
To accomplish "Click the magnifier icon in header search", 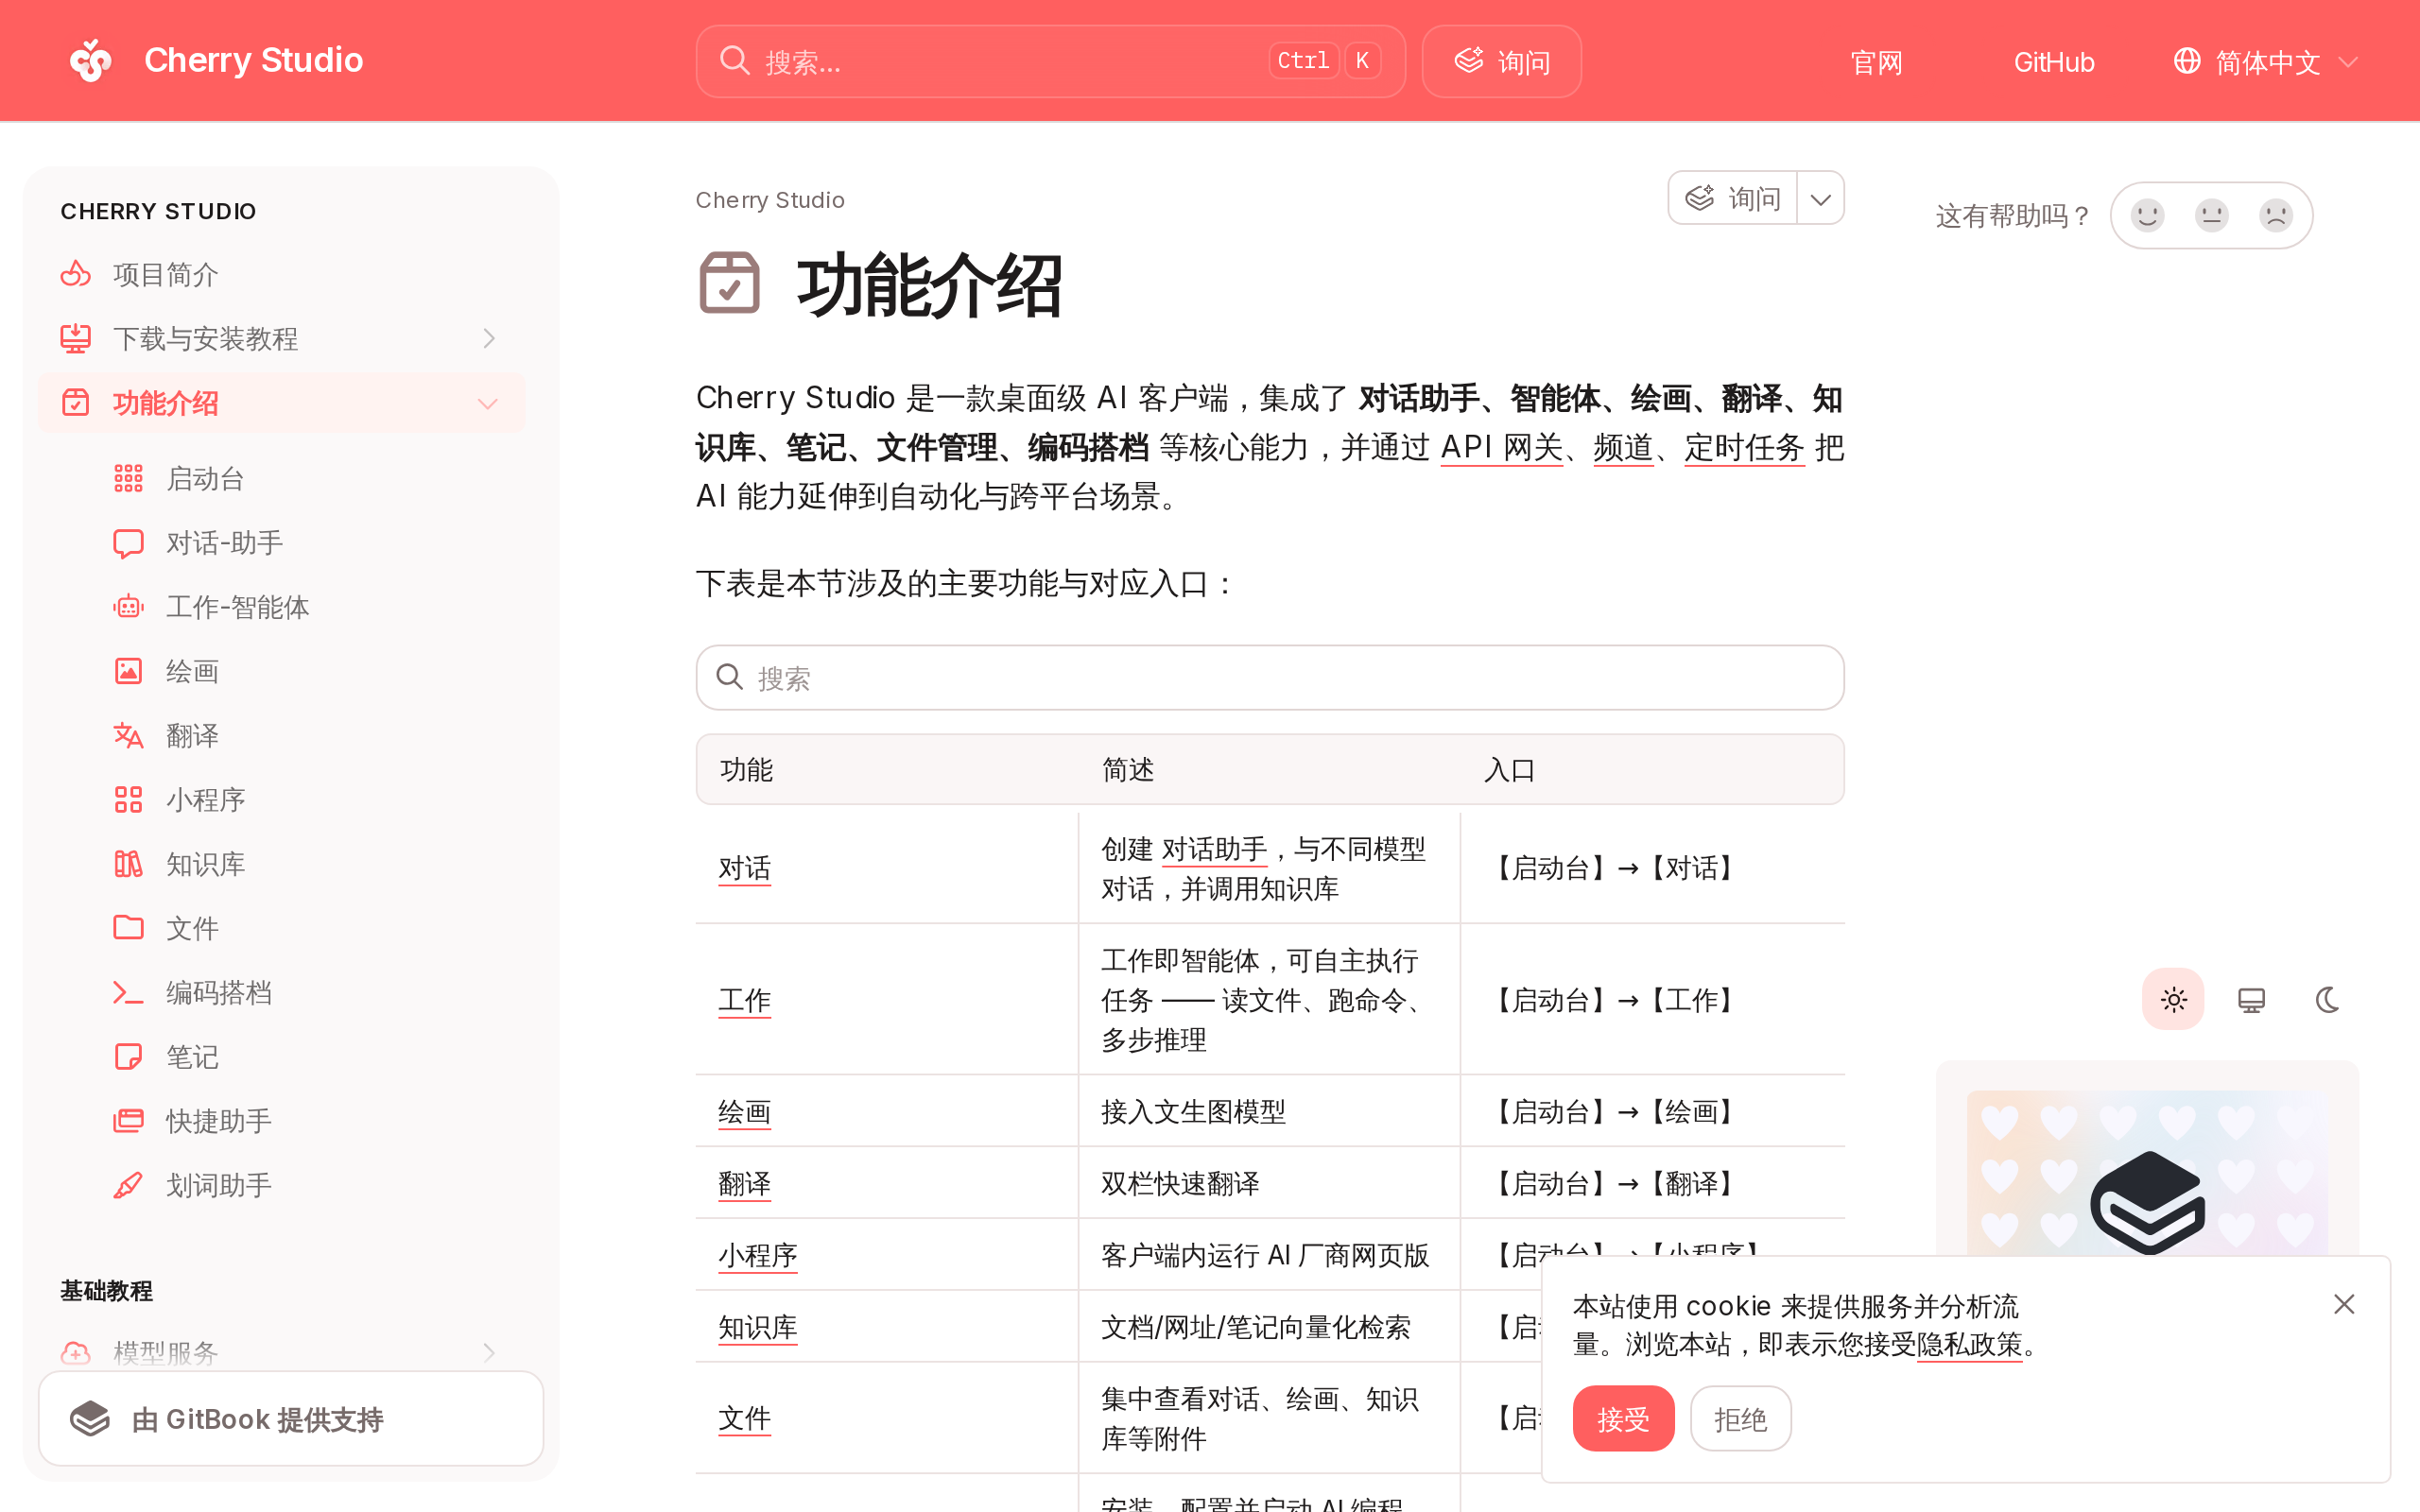I will 735,61.
